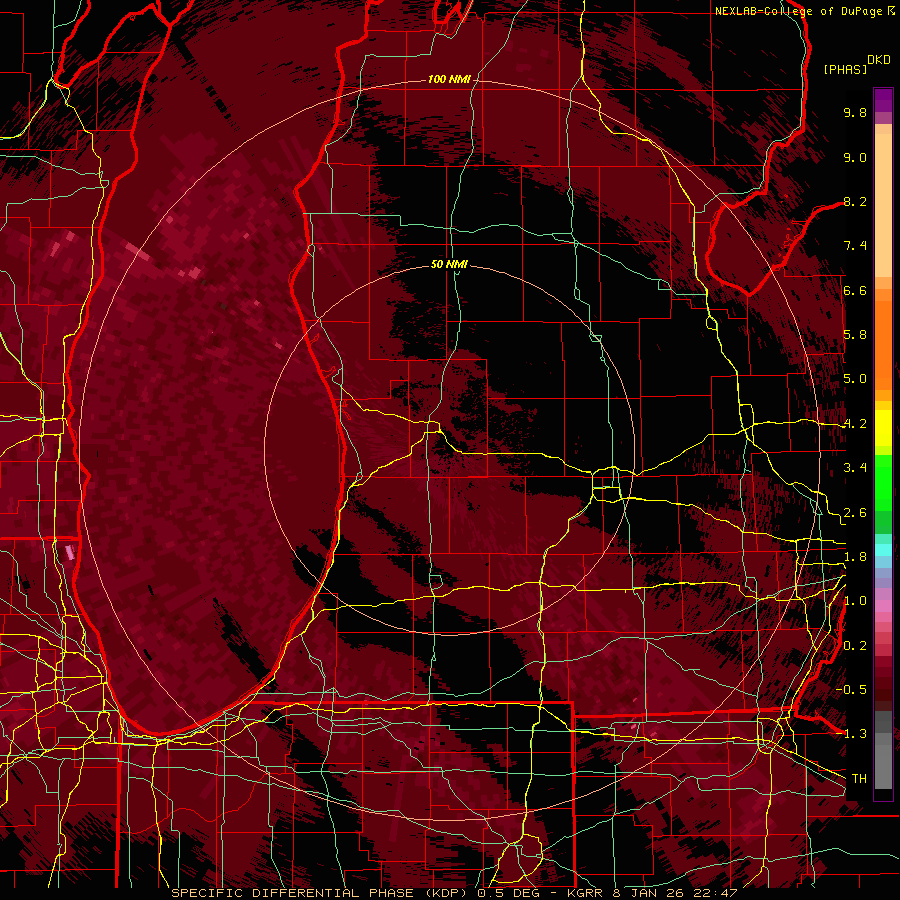The height and width of the screenshot is (900, 900).
Task: Click the DKD legend label
Action: 879,60
